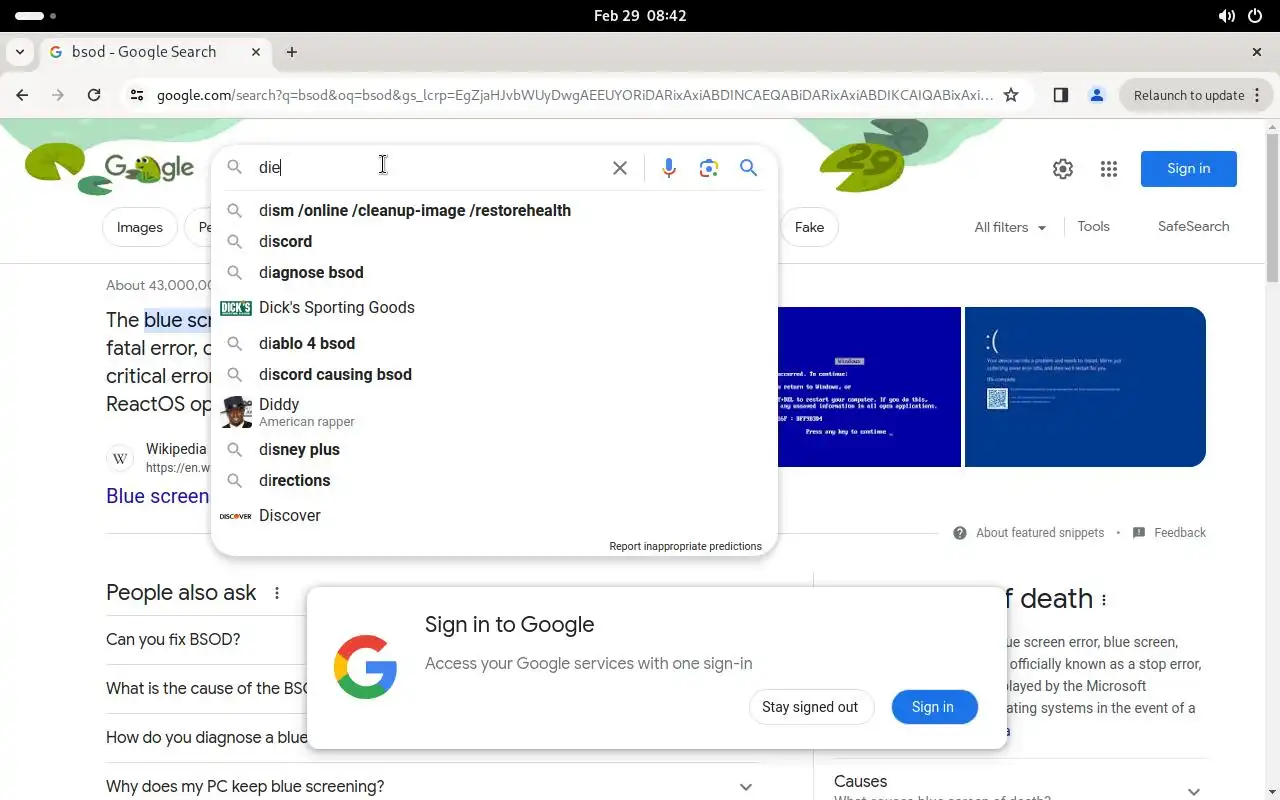Viewport: 1280px width, 800px height.
Task: Pick the dism restorehealth suggestion
Action: (x=494, y=211)
